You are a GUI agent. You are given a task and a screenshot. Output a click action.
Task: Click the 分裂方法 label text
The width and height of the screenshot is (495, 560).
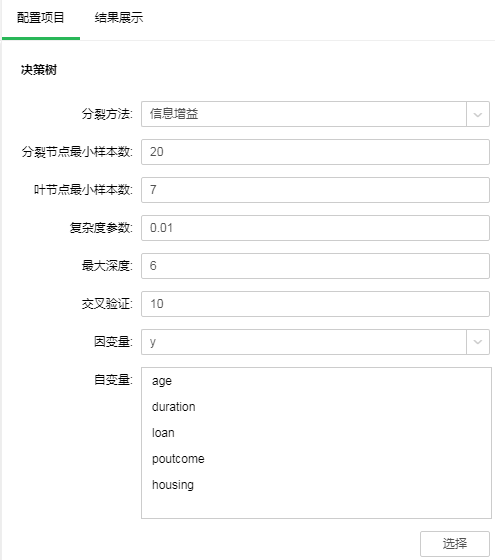coord(107,114)
